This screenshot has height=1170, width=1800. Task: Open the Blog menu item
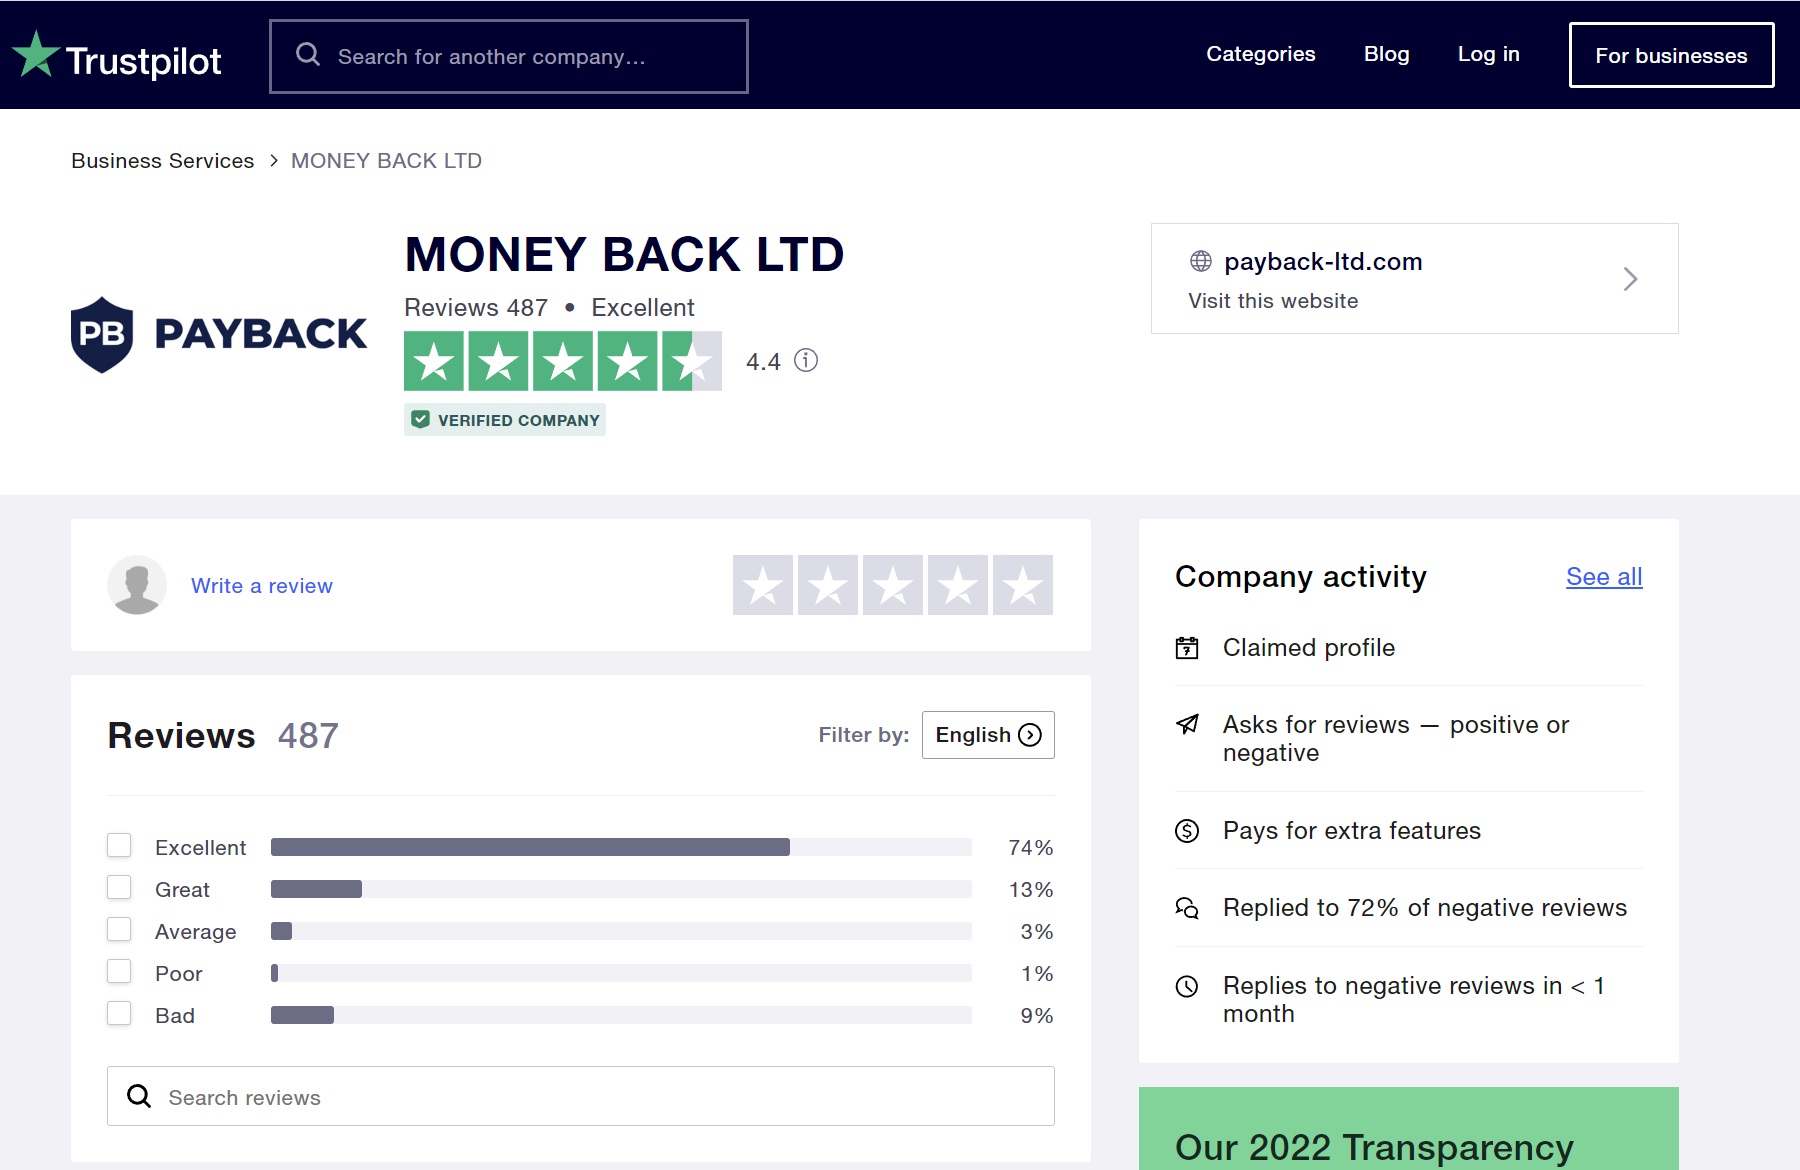[1386, 54]
